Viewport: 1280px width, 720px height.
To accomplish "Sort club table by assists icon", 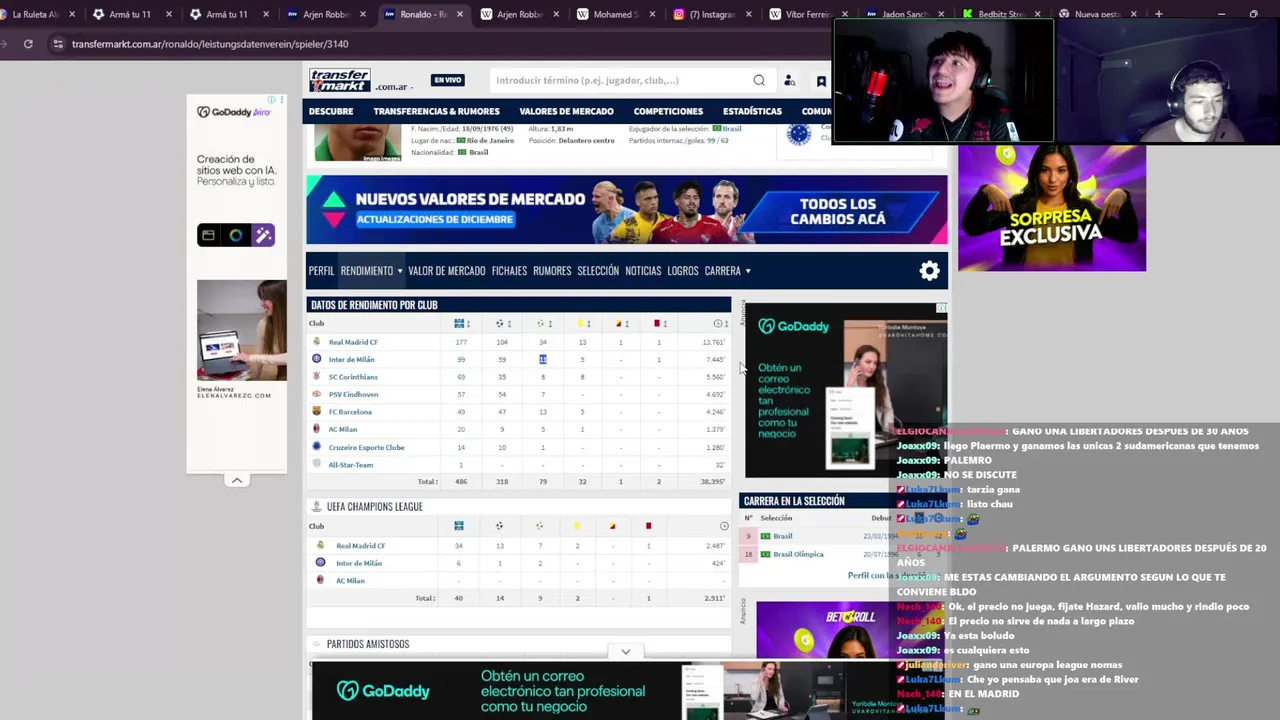I will [x=543, y=324].
